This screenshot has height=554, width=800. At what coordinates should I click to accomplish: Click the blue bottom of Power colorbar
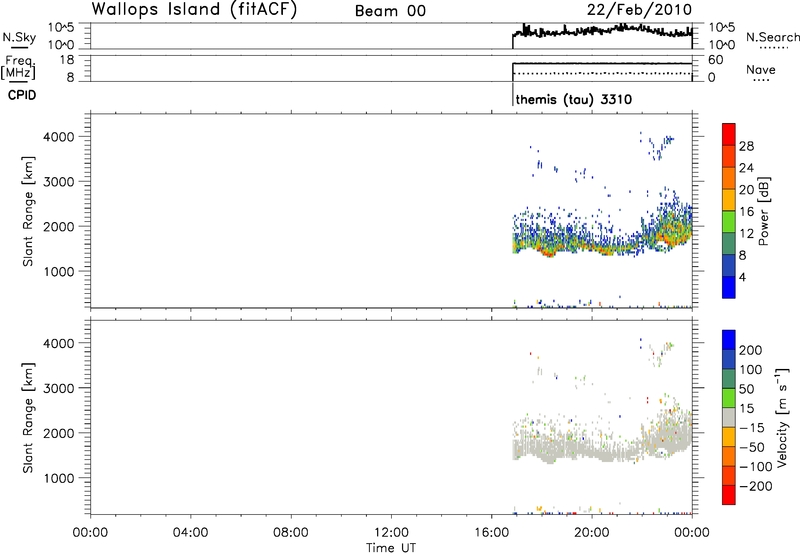click(729, 287)
